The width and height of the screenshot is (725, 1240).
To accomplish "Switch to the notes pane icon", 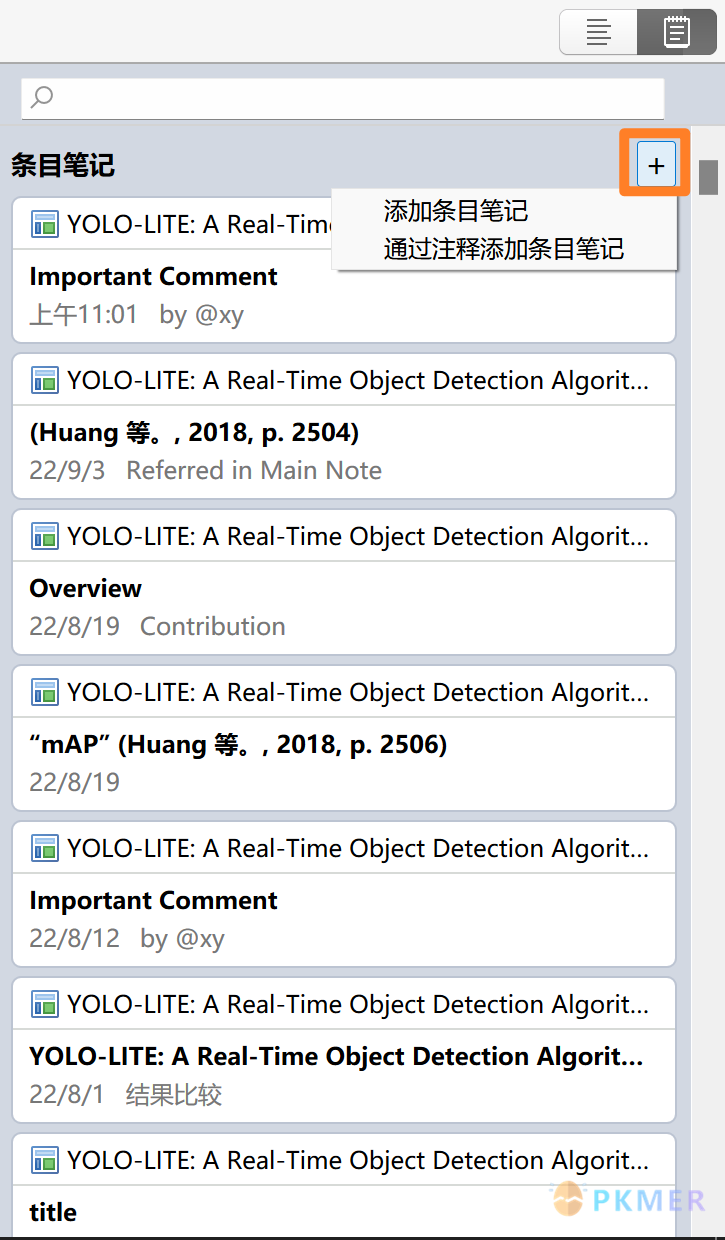I will [677, 32].
